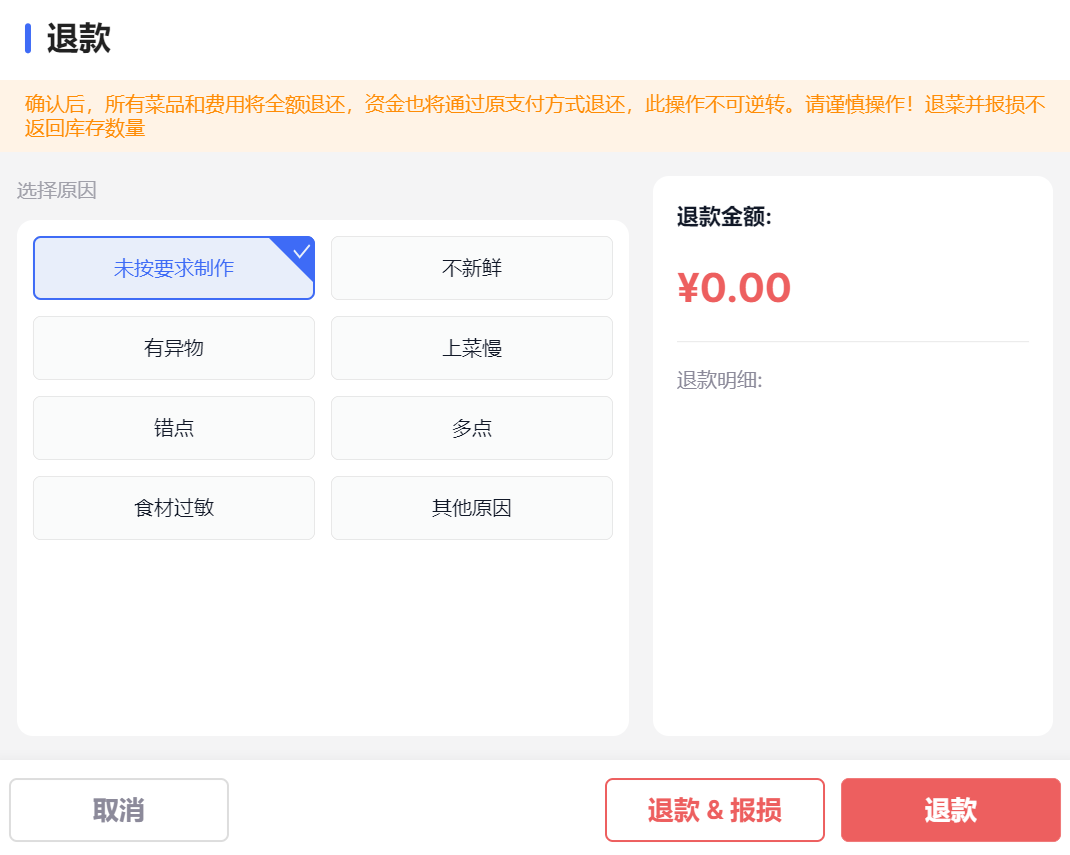Select the 错点 reason option
Screen dimensions: 1070x855
173,428
